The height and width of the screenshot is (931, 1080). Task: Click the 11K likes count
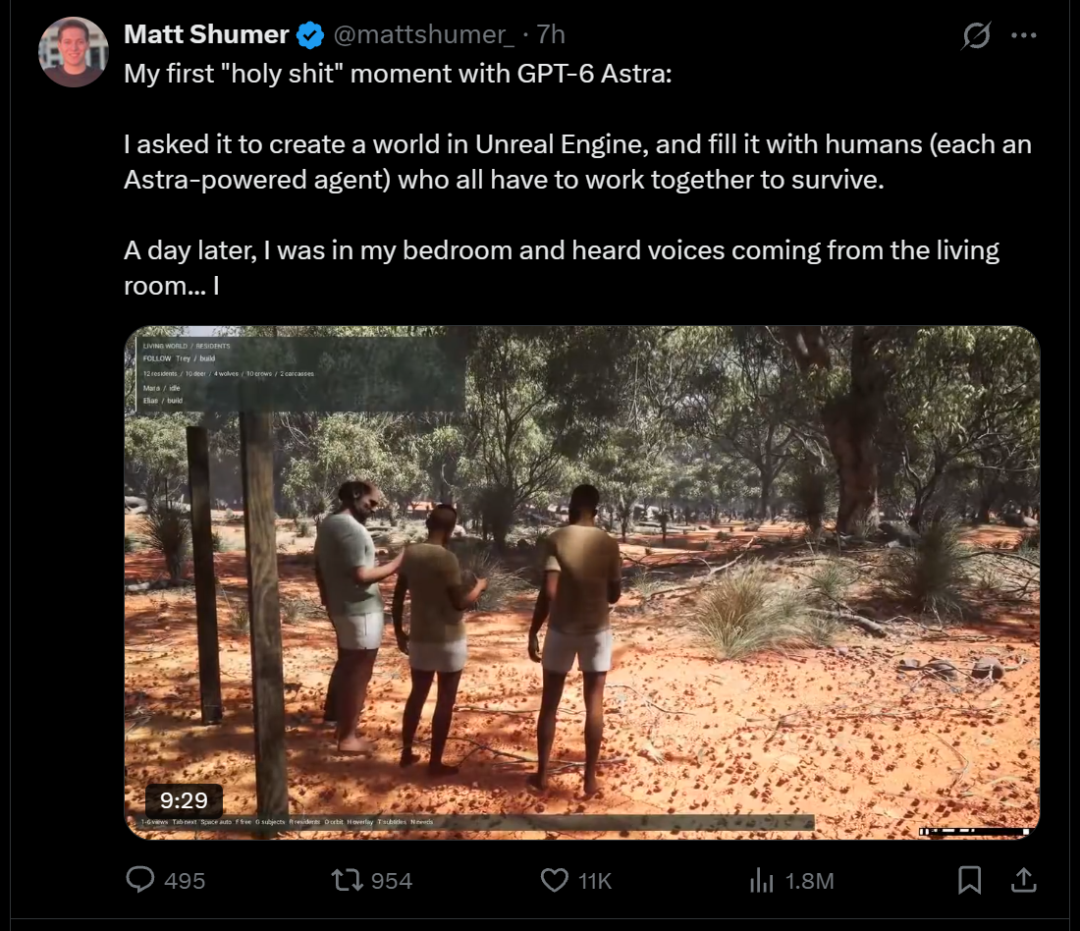595,881
